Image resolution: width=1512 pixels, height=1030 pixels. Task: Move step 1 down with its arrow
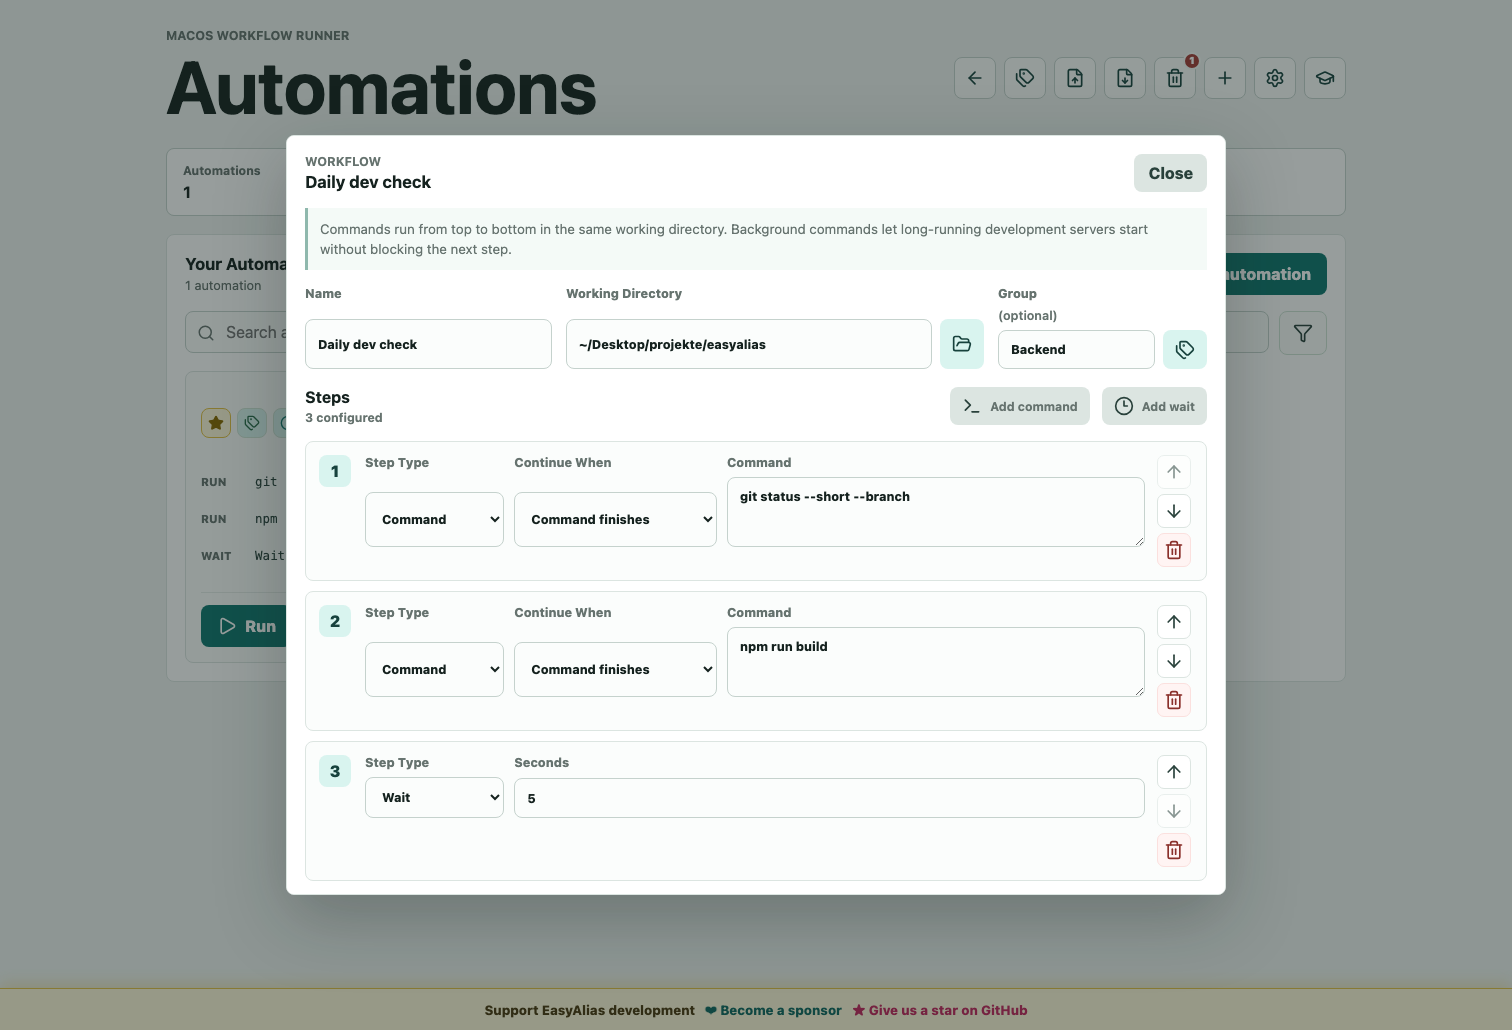(x=1174, y=511)
